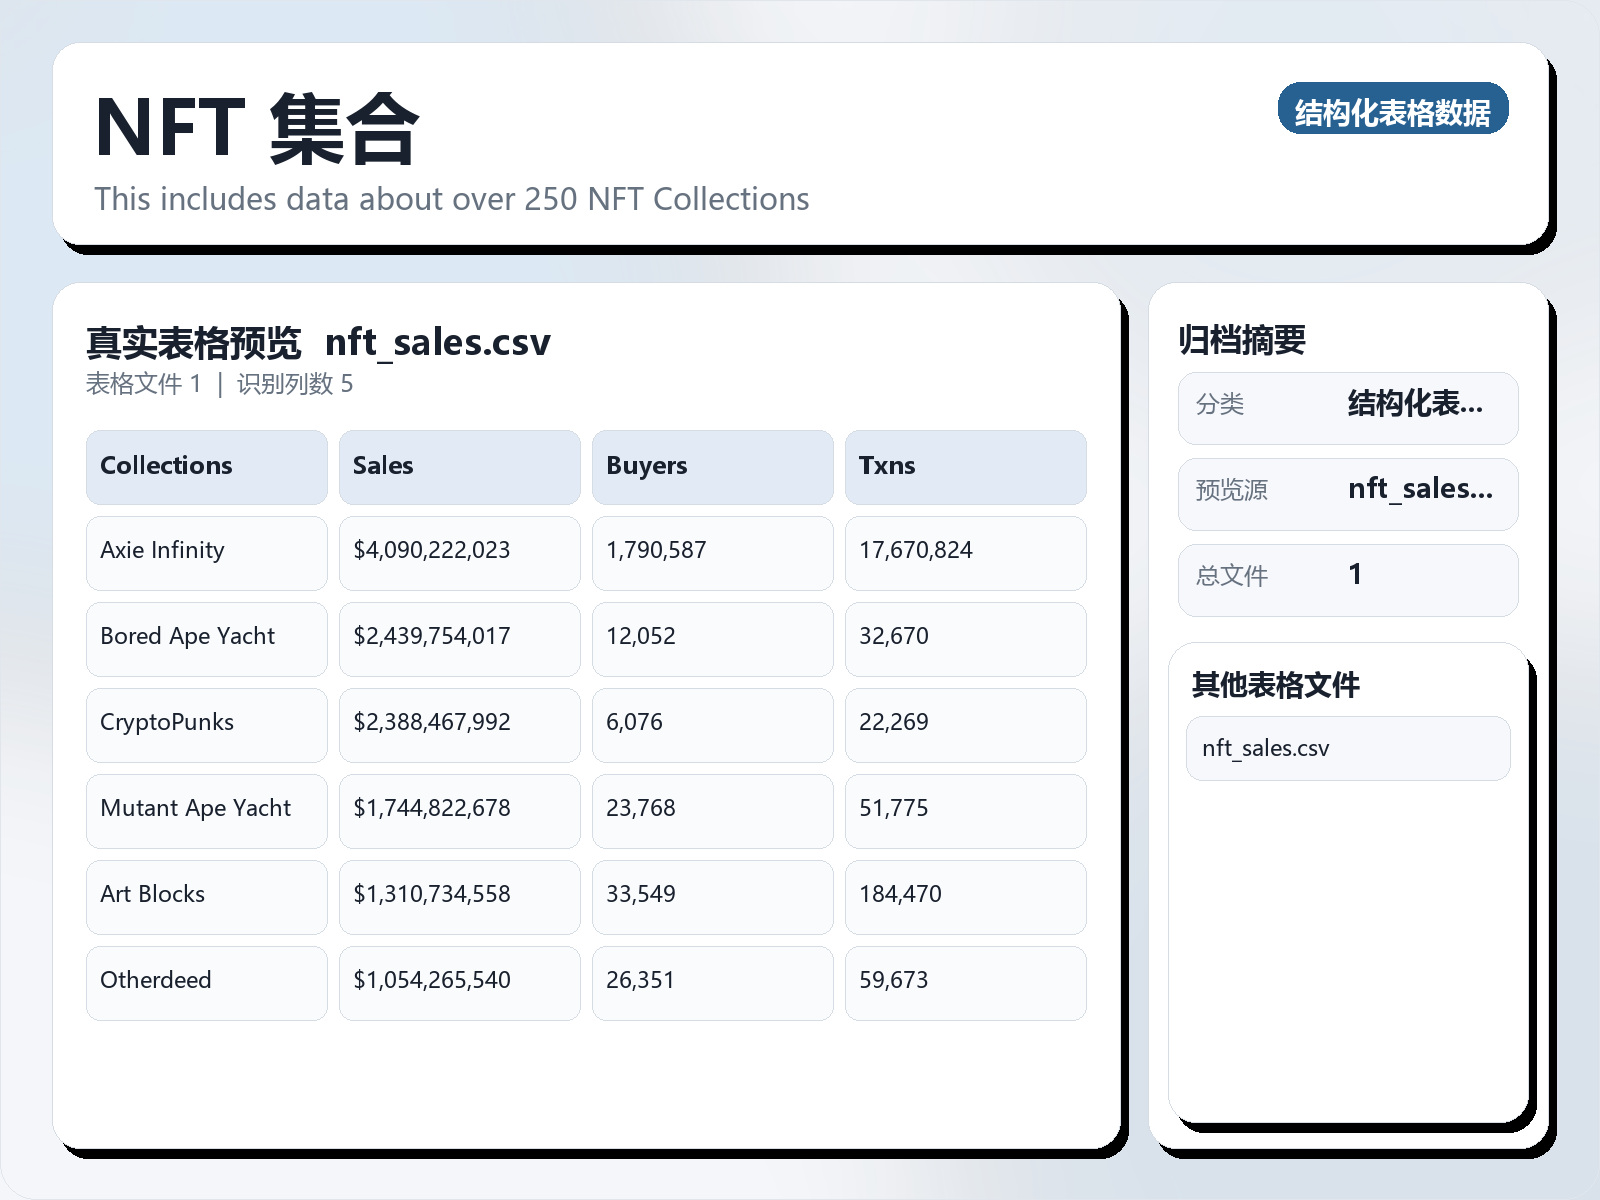Click the 结构化表格数据 badge

pyautogui.click(x=1394, y=111)
